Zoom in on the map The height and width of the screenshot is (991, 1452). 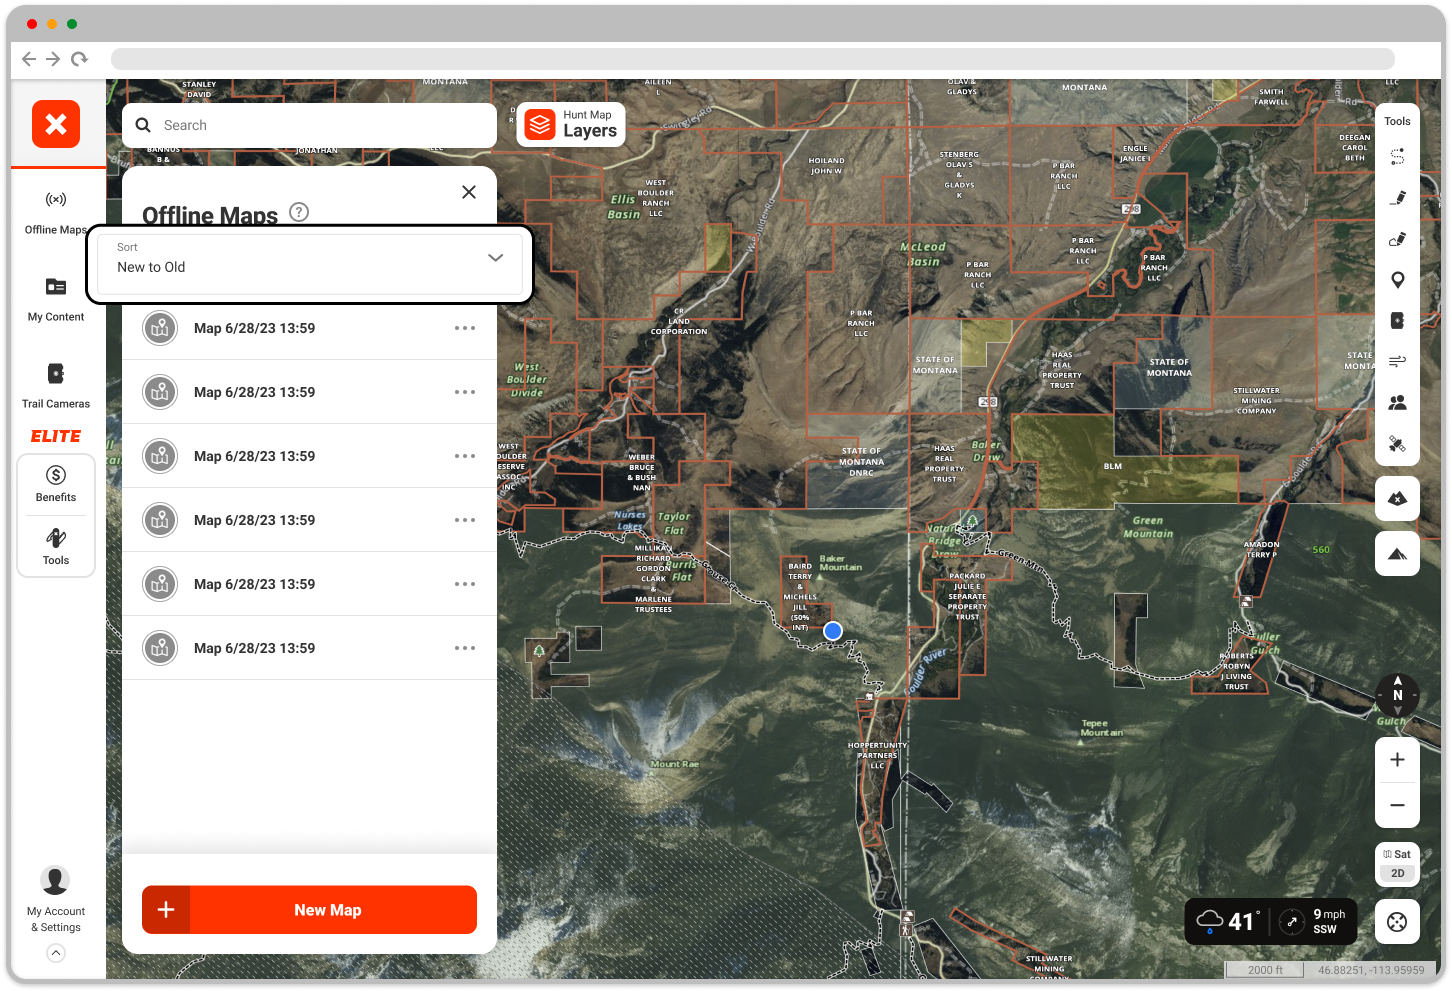pyautogui.click(x=1397, y=760)
